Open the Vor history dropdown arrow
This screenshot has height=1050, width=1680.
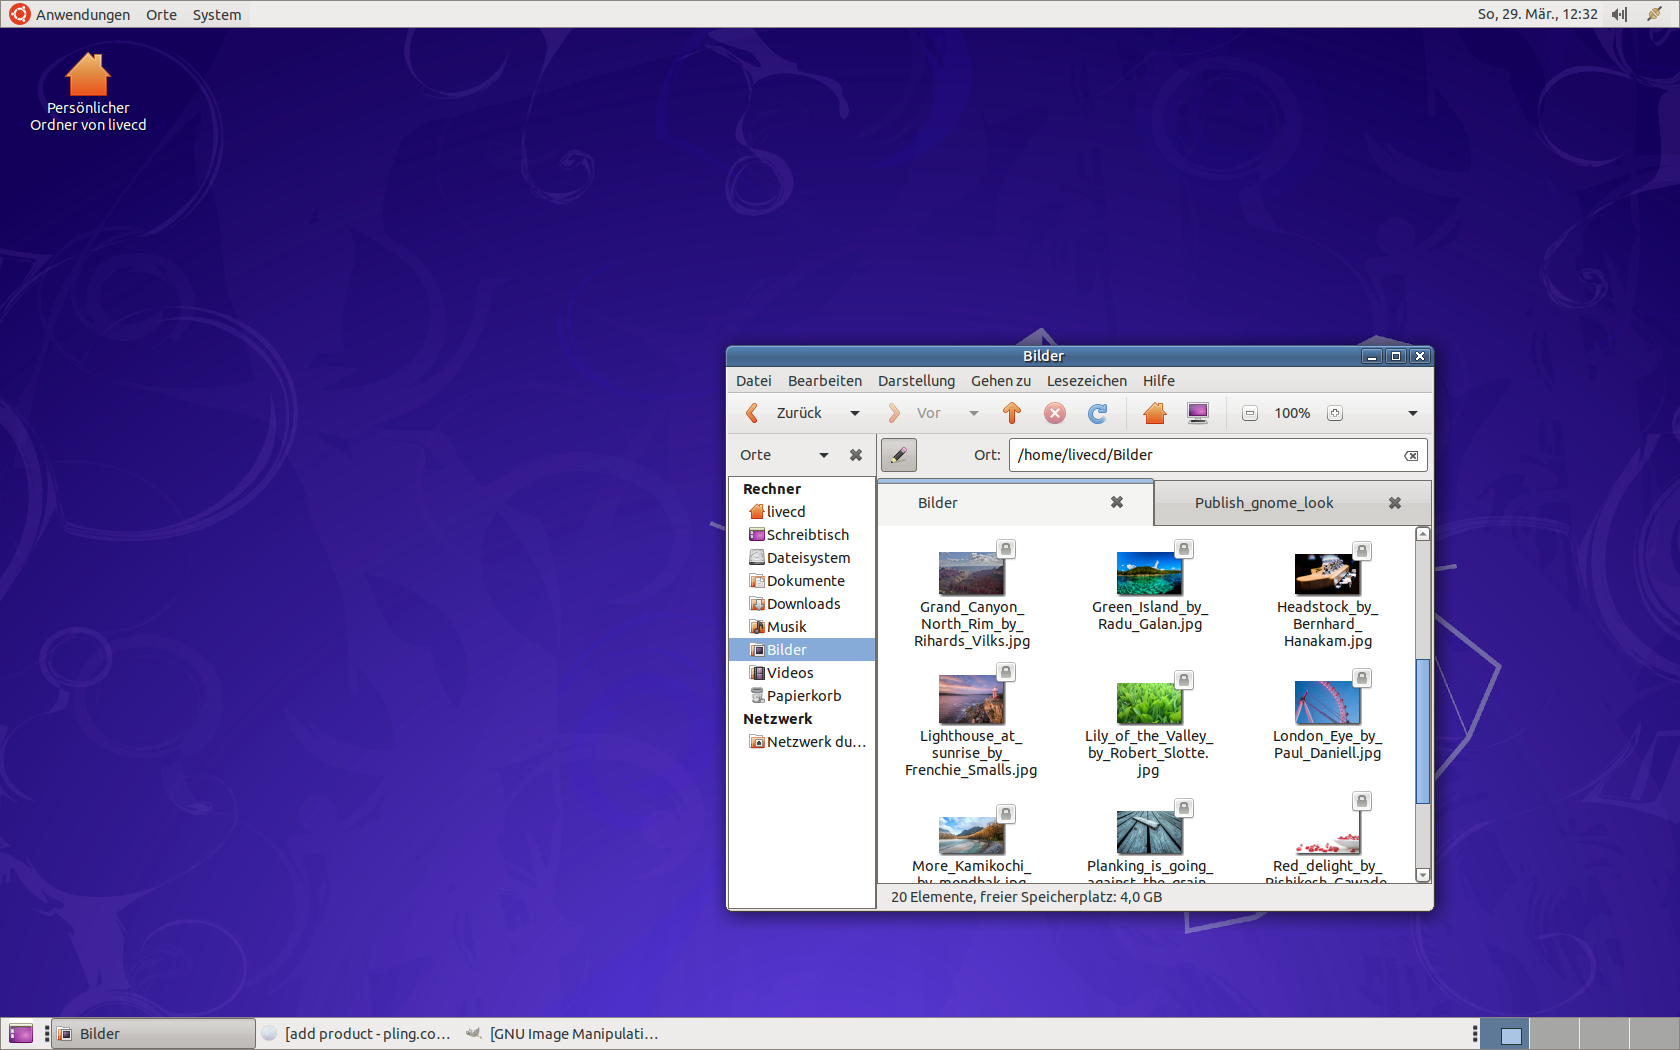click(974, 413)
